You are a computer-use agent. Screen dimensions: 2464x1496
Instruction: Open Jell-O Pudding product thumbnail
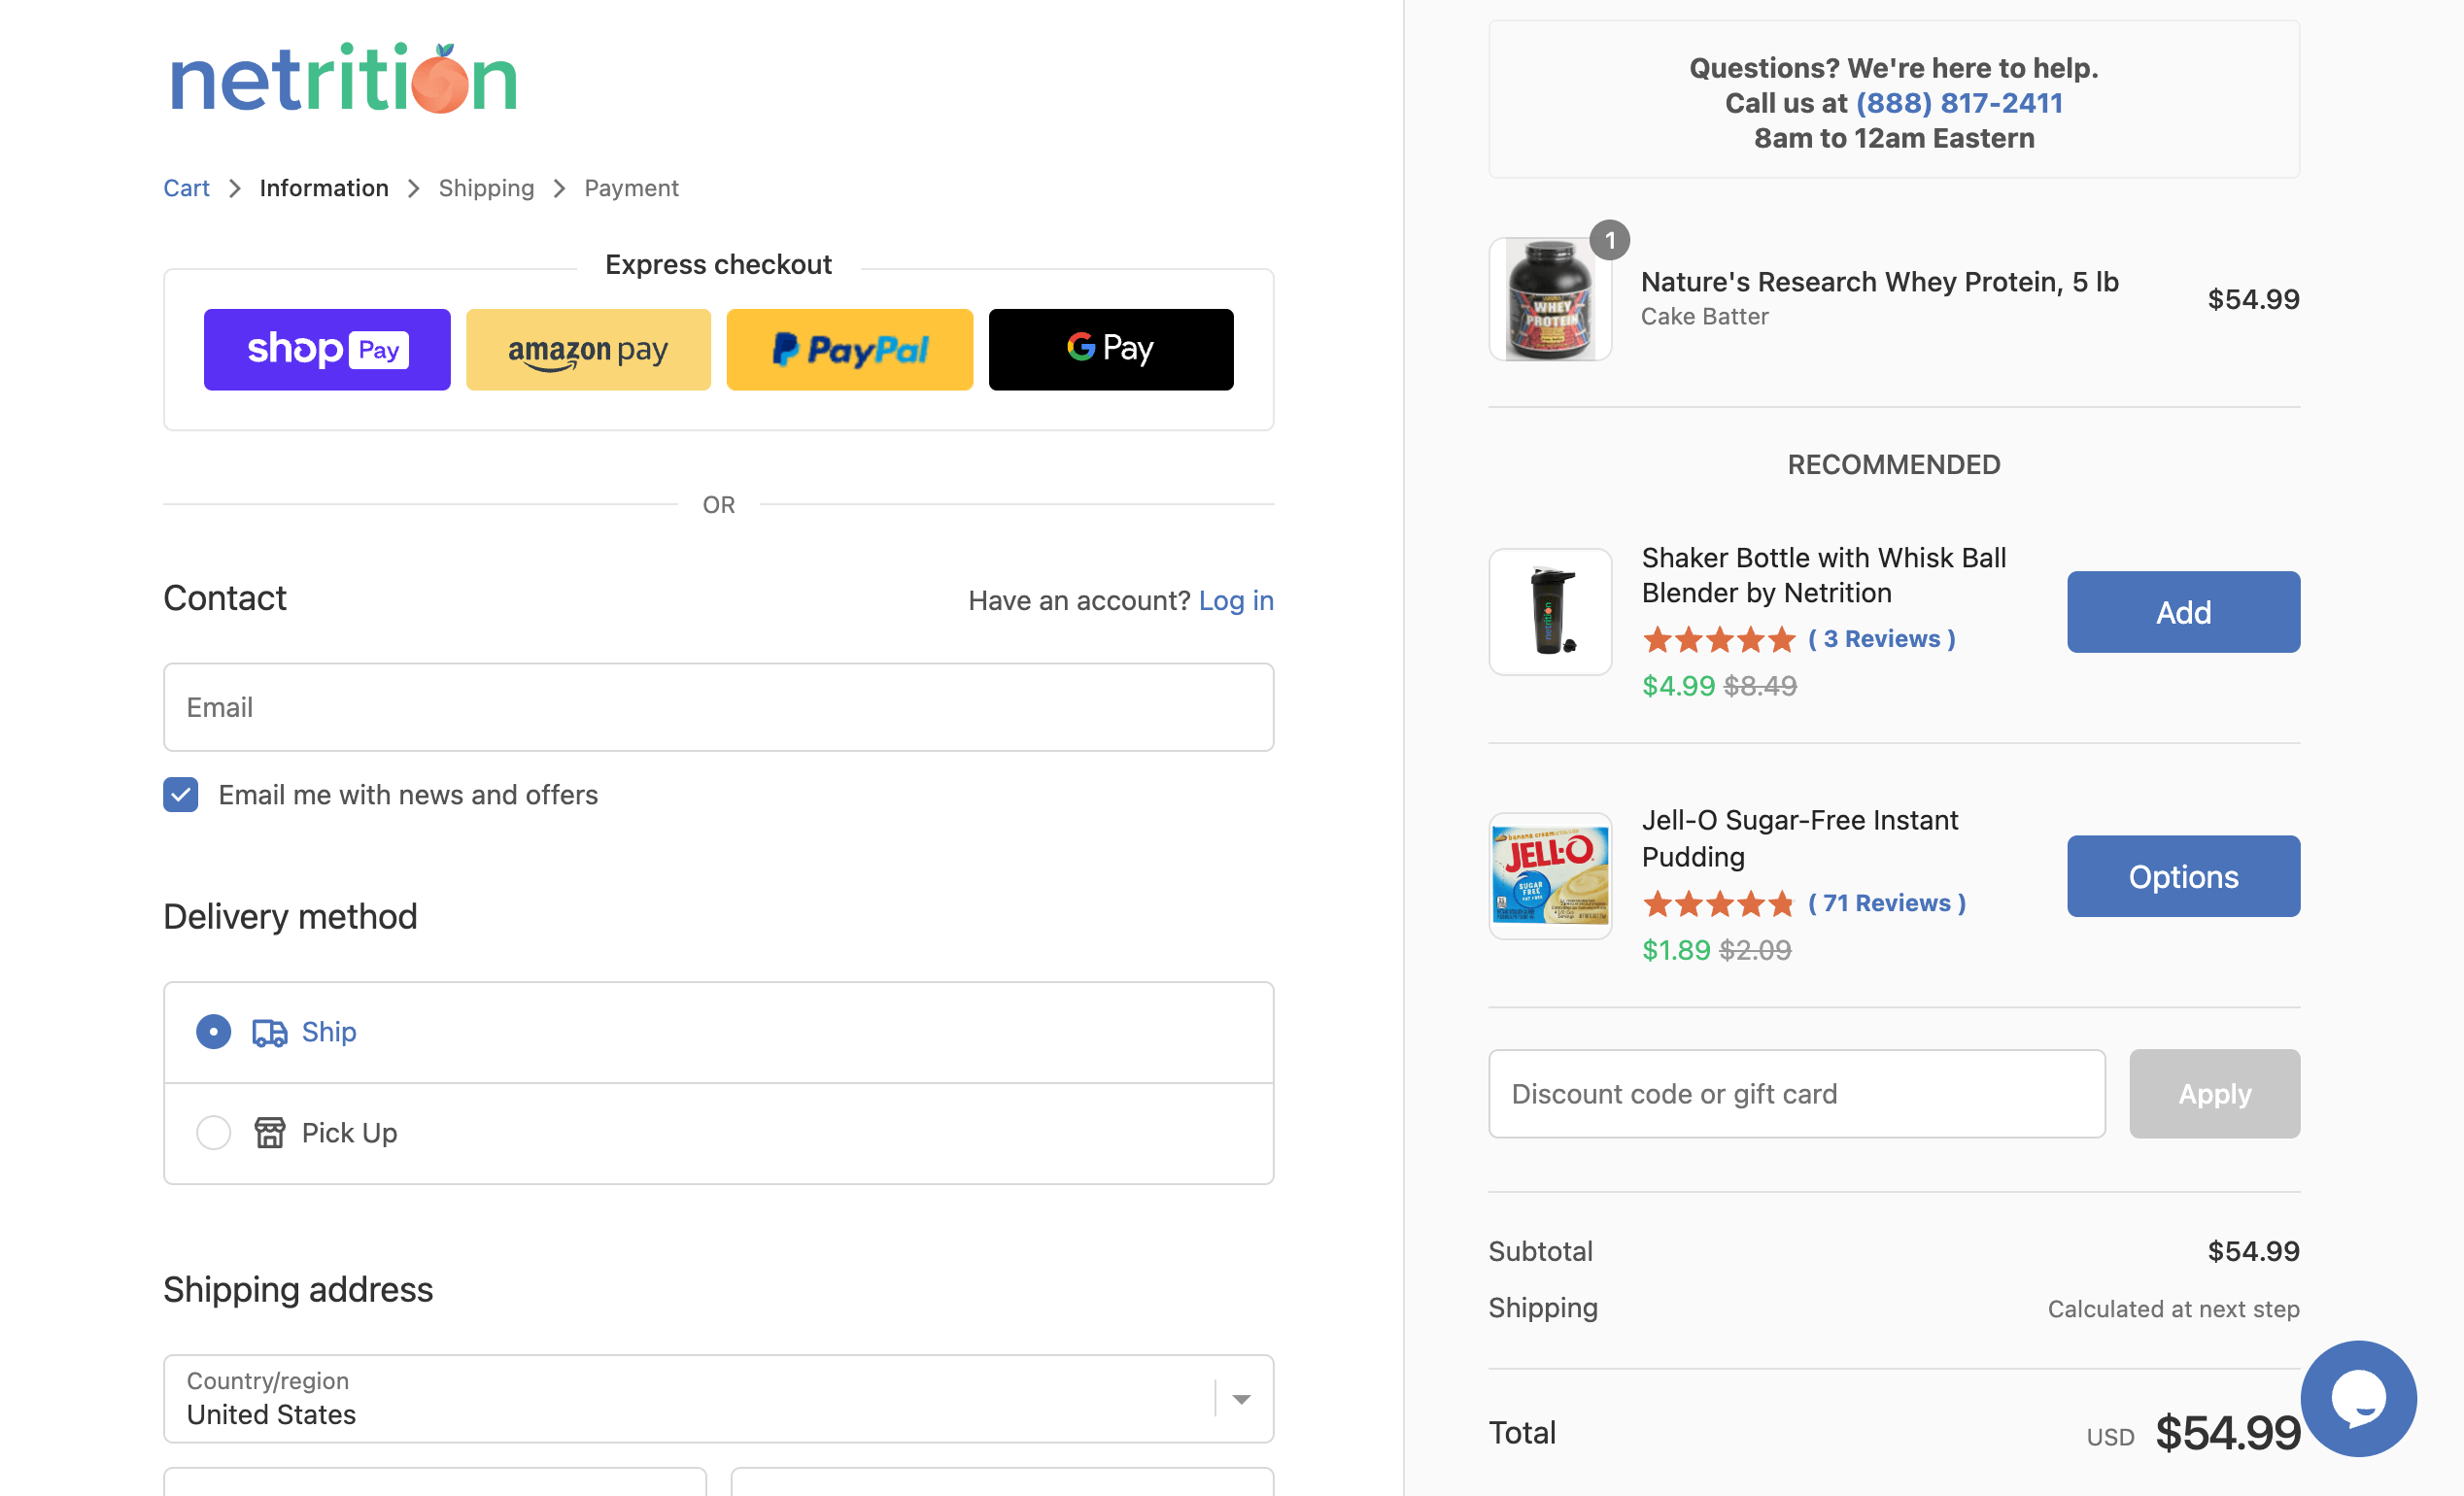coord(1550,875)
